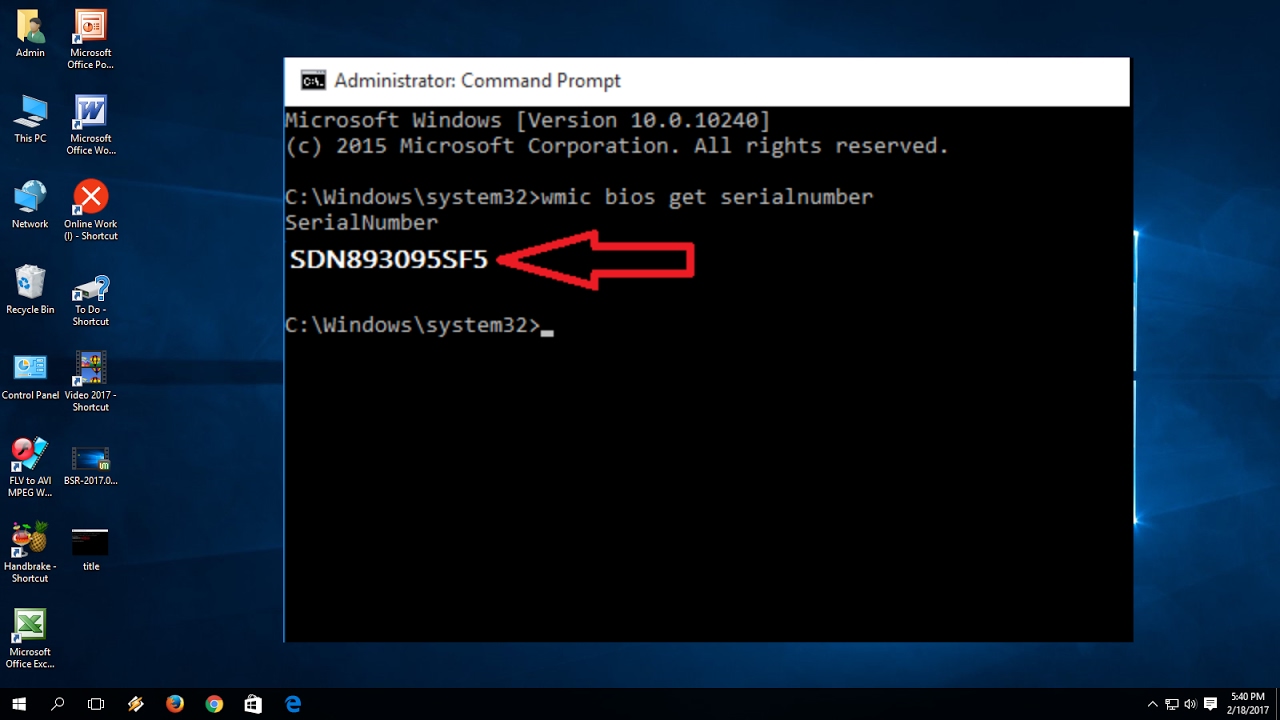Open the Handbrake - Shortcut desktop icon
Image resolution: width=1280 pixels, height=720 pixels.
[29, 545]
